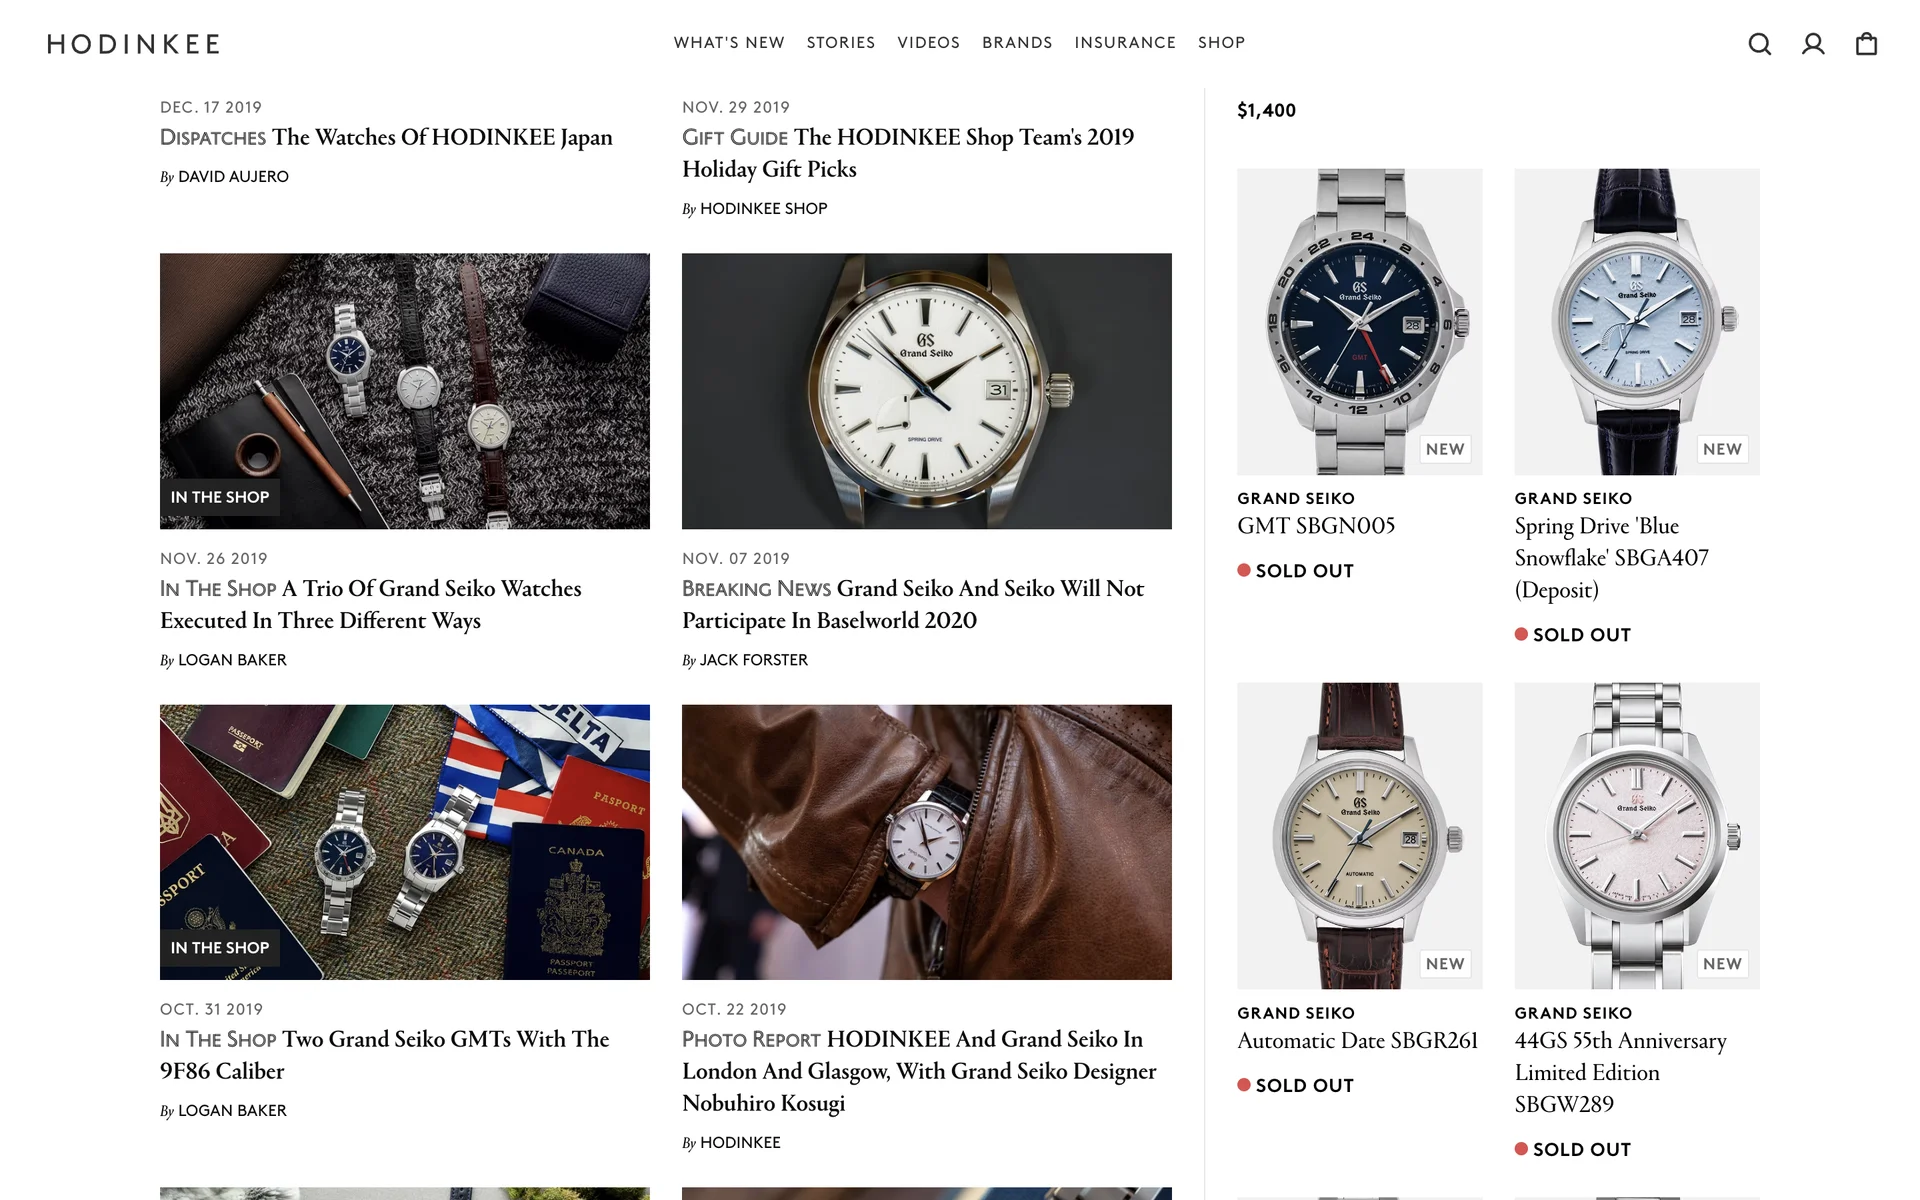The width and height of the screenshot is (1920, 1200).
Task: Open the Brands menu item
Action: [x=1017, y=43]
